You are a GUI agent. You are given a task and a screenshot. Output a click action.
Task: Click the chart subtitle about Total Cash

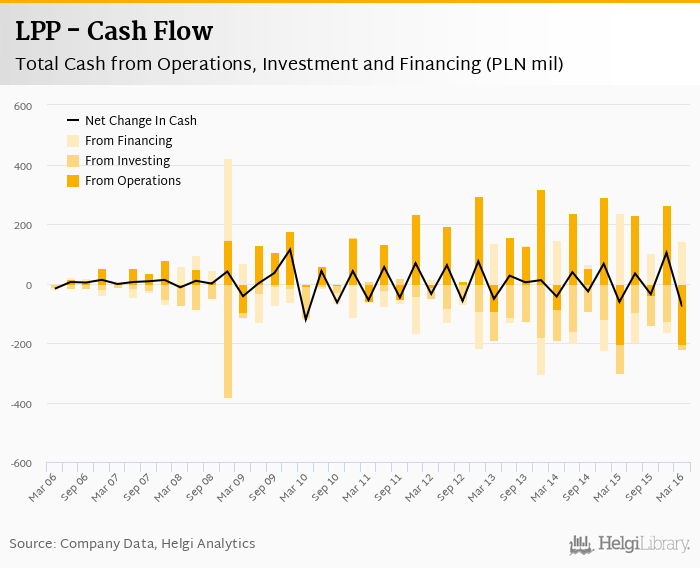(289, 65)
